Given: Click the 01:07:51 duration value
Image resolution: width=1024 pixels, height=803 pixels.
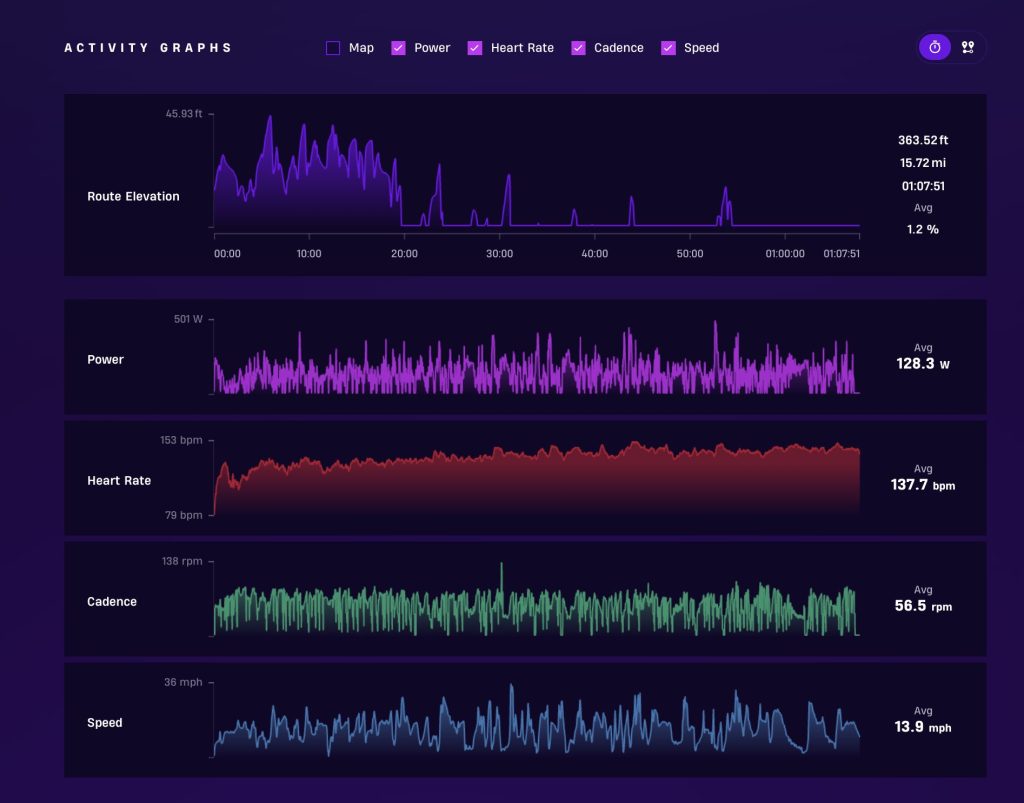Looking at the screenshot, I should [923, 186].
